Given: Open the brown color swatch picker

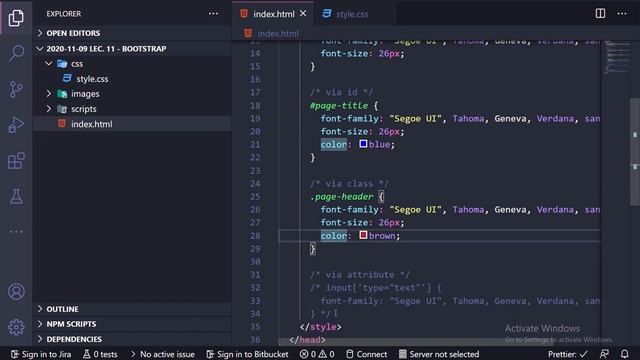Looking at the screenshot, I should [363, 235].
